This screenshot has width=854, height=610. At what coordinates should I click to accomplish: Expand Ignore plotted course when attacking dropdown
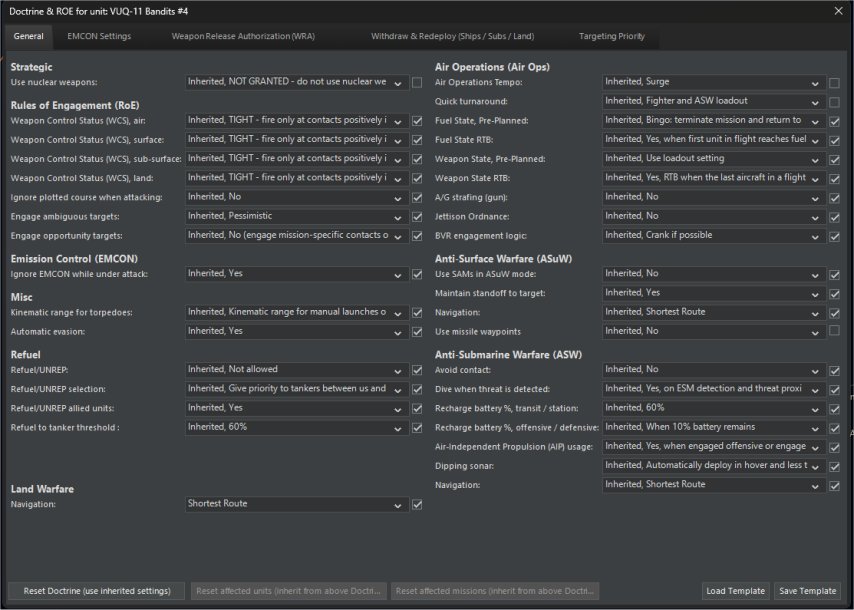click(x=297, y=197)
